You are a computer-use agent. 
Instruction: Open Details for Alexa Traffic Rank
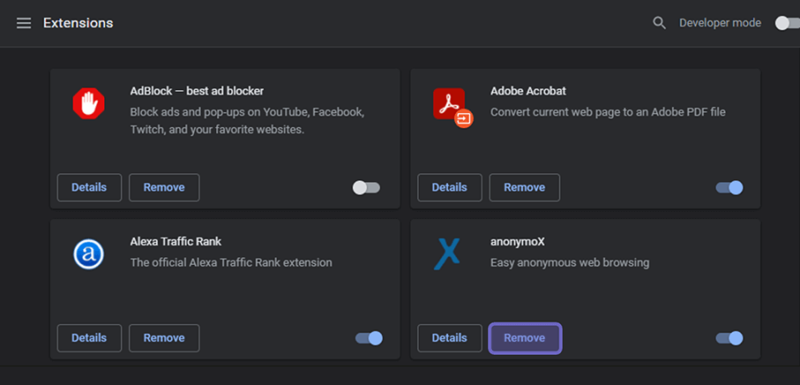tap(89, 338)
